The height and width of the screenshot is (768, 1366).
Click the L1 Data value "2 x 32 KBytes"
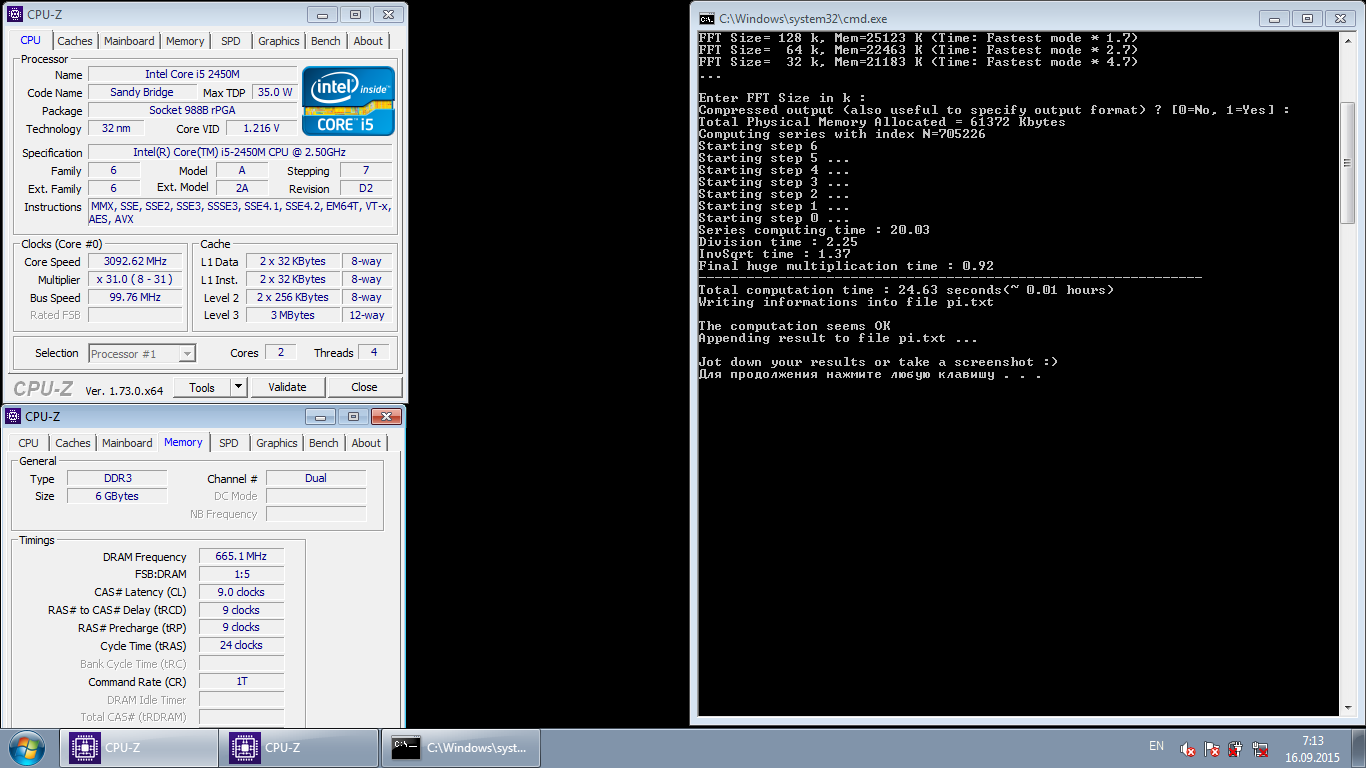[293, 261]
